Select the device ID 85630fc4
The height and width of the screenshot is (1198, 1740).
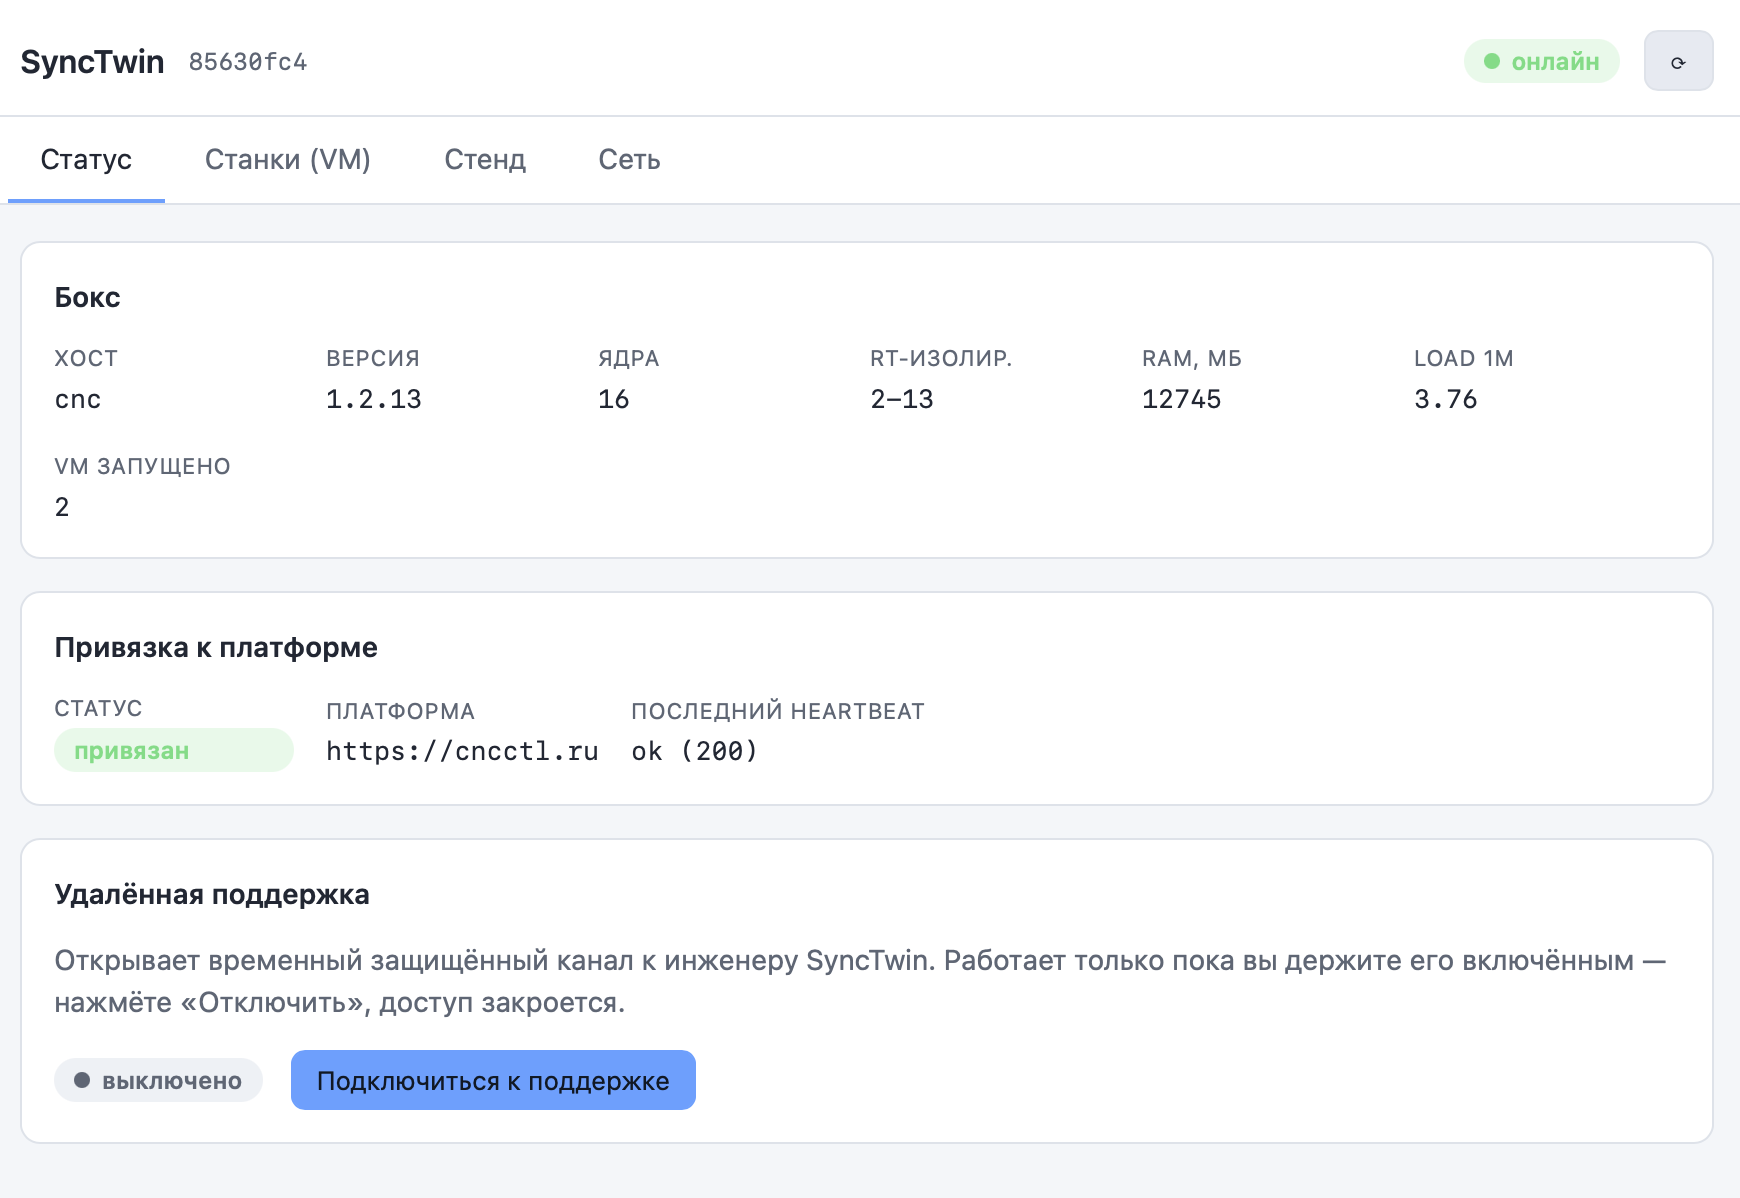click(x=248, y=62)
